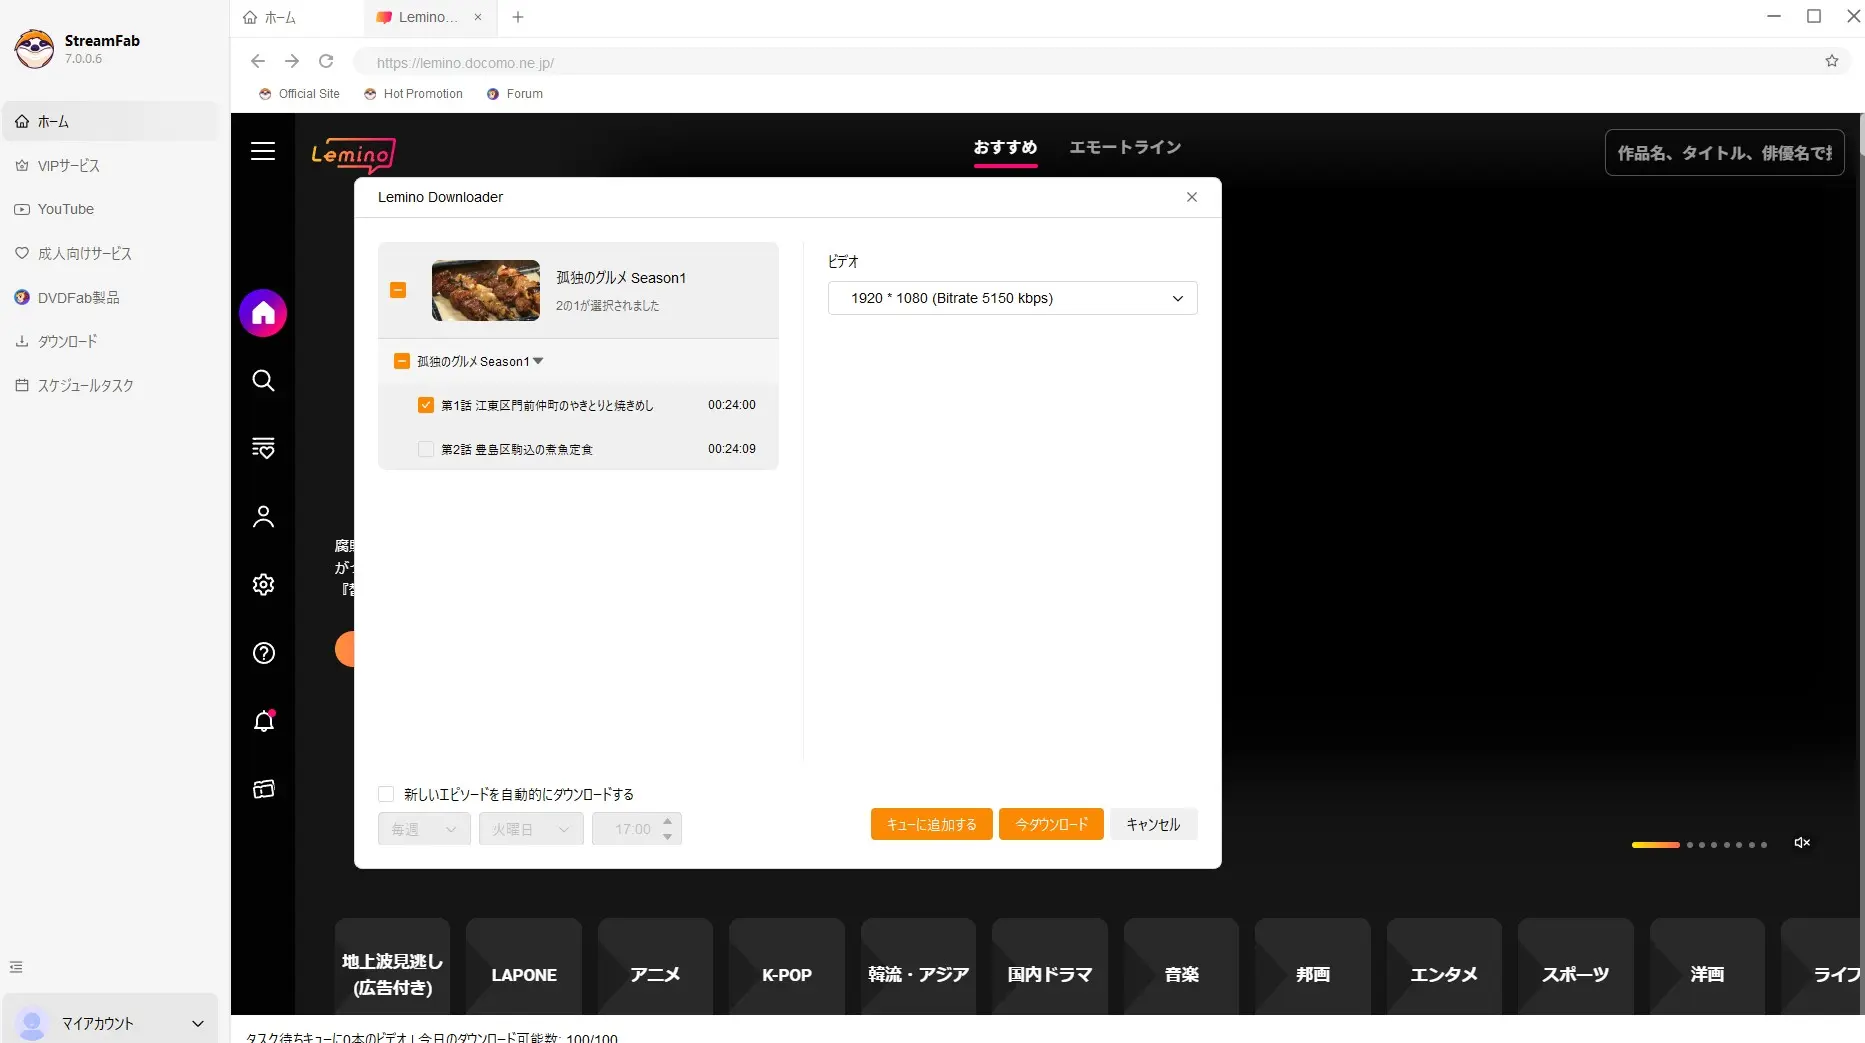Switch to エモートライン tab

click(x=1125, y=147)
